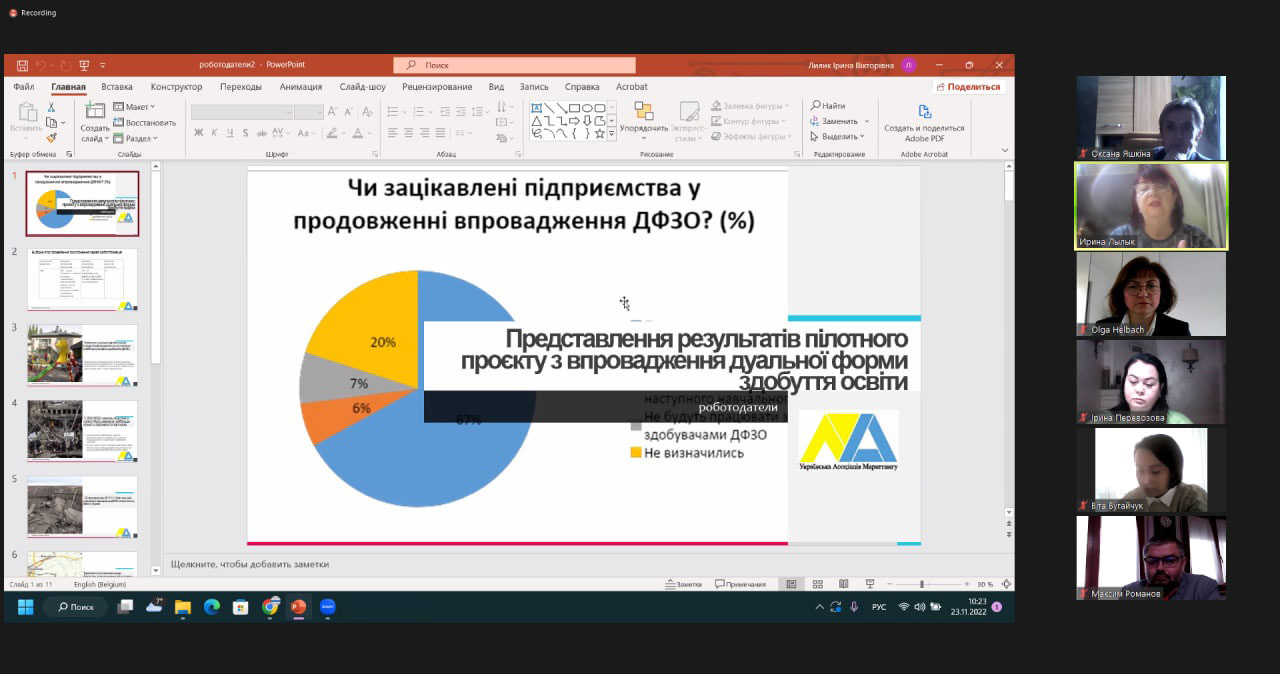Image resolution: width=1280 pixels, height=674 pixels.
Task: Switch to Slide Sorter view icon
Action: click(818, 584)
